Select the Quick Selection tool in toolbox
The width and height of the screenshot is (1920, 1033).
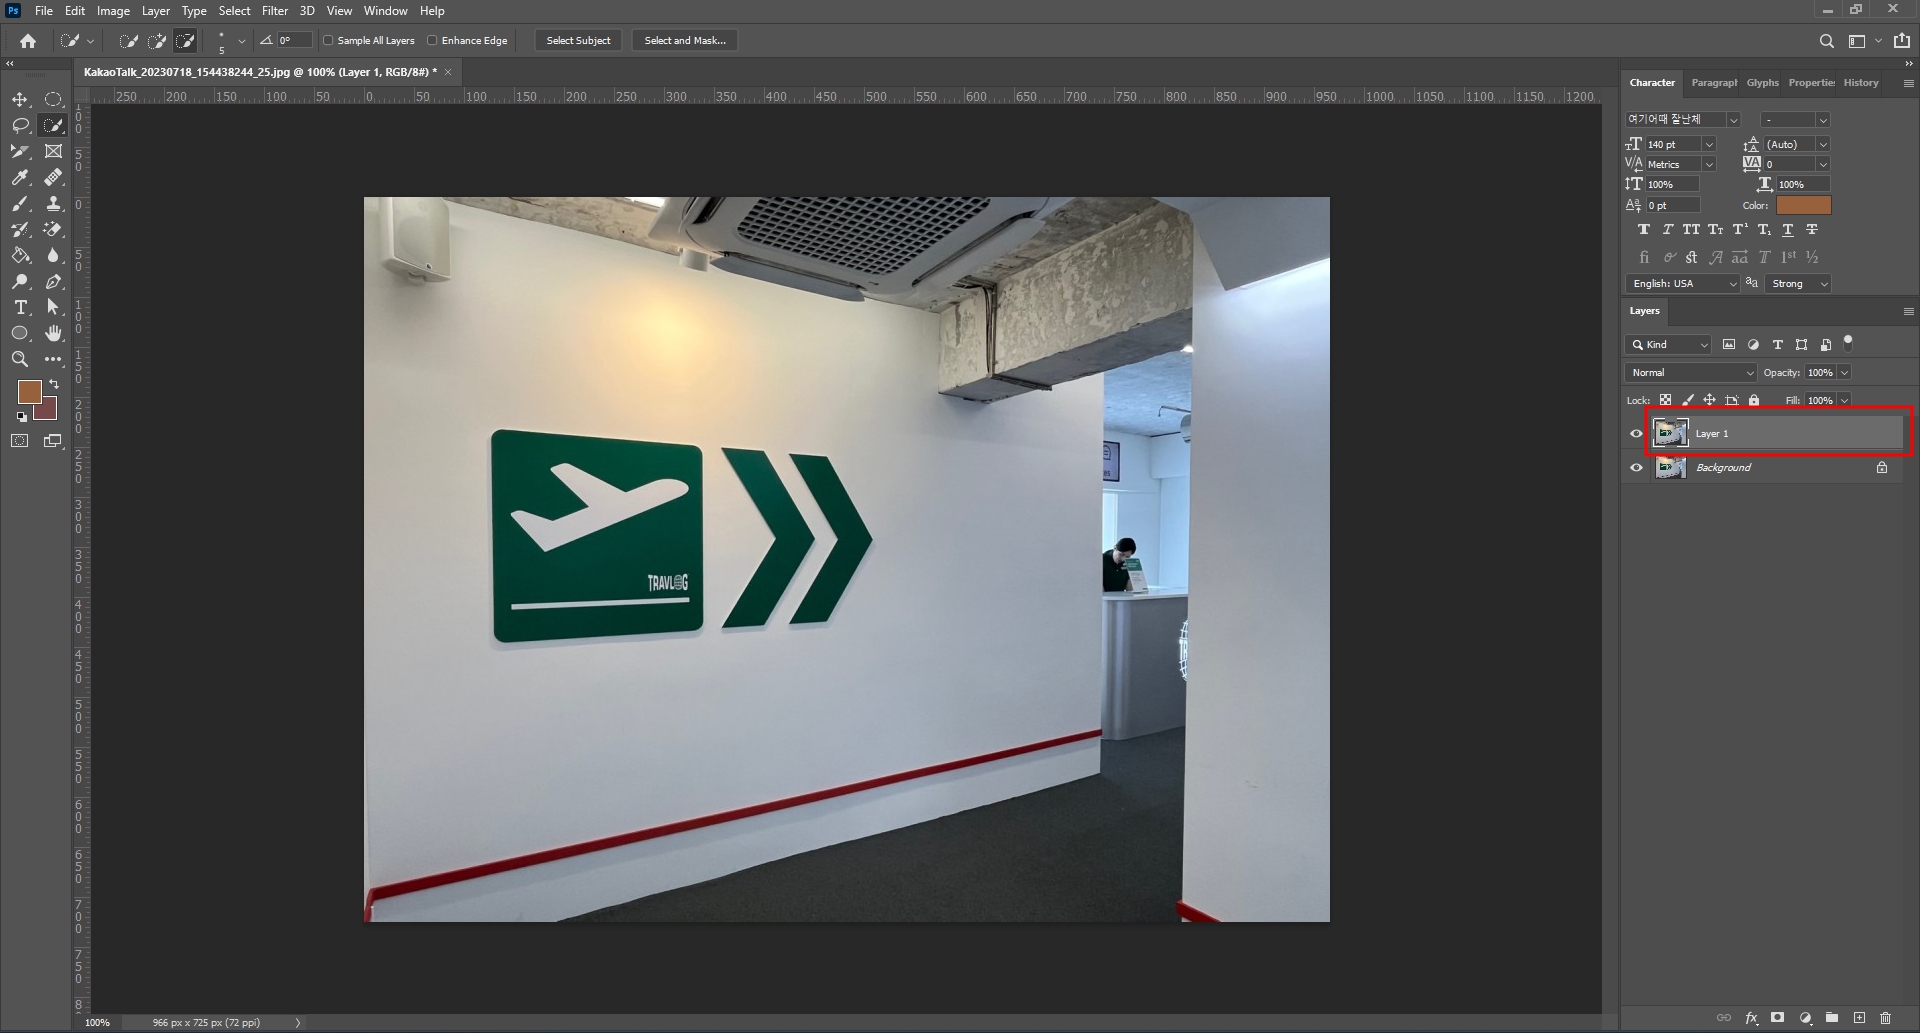pos(54,125)
